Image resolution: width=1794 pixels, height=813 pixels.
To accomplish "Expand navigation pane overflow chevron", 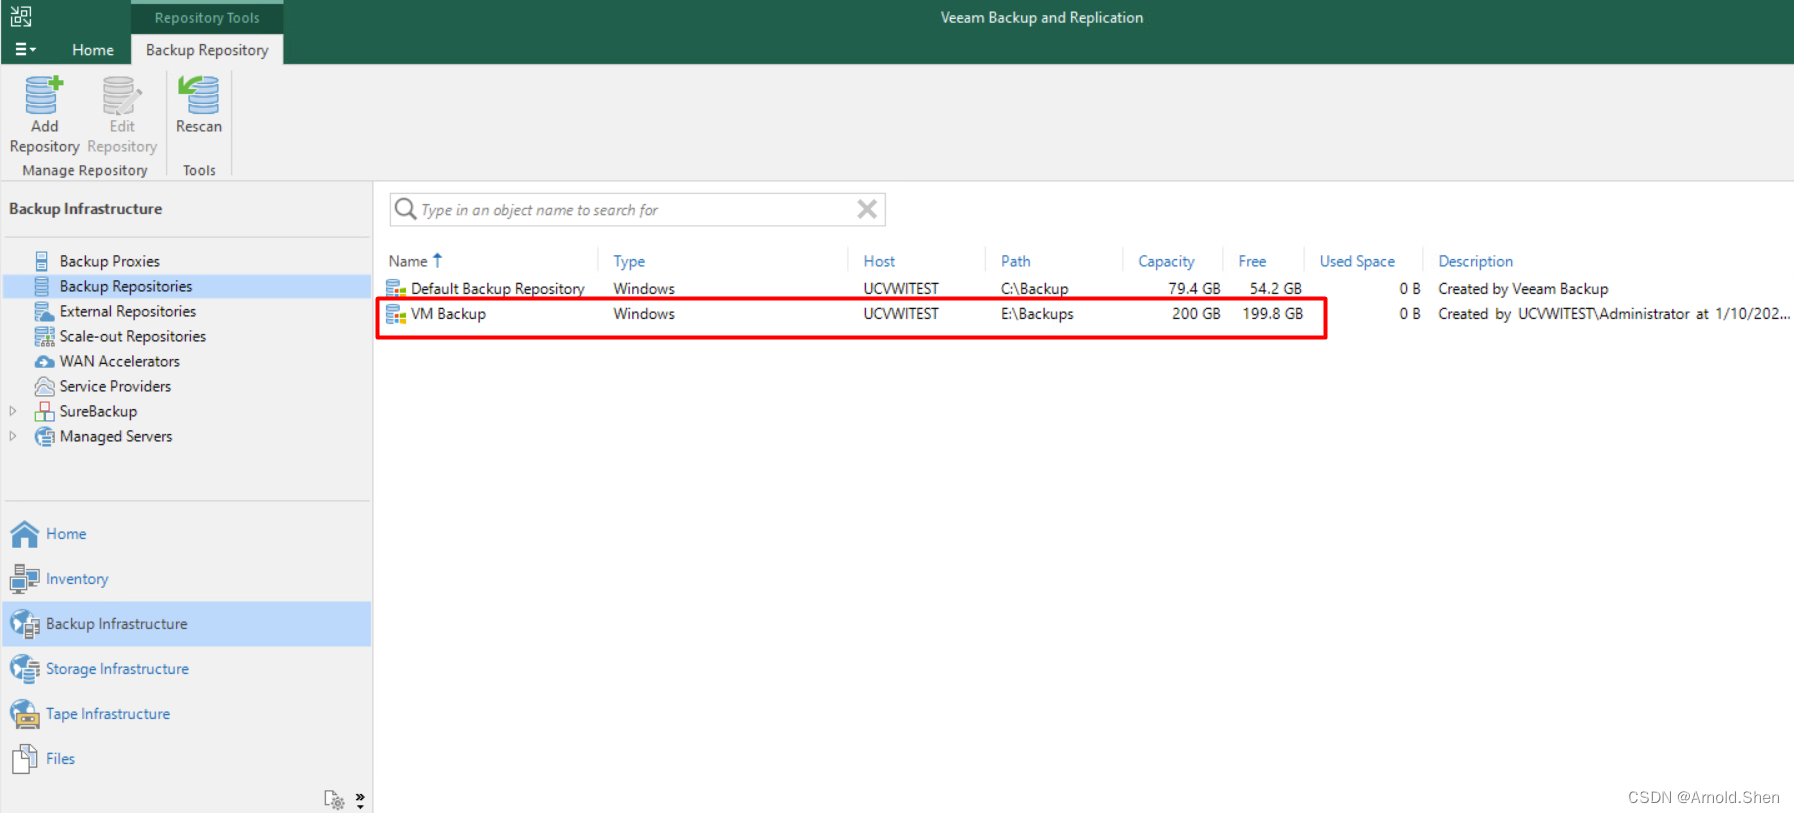I will (360, 800).
